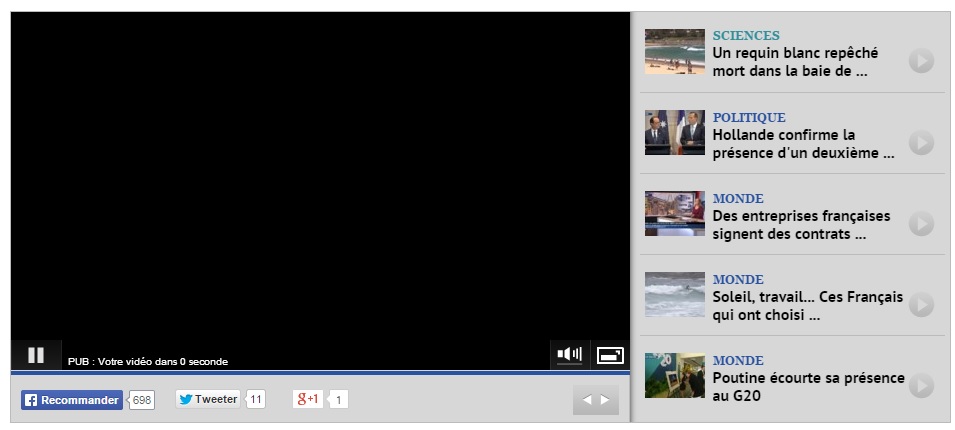Click the Google +1 button

[308, 399]
